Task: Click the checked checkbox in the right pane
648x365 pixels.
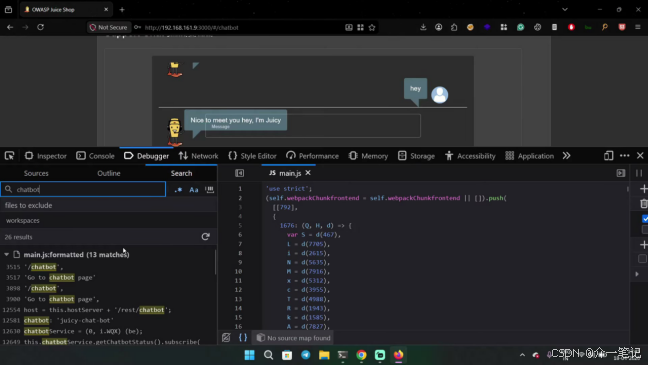Action: tap(645, 219)
